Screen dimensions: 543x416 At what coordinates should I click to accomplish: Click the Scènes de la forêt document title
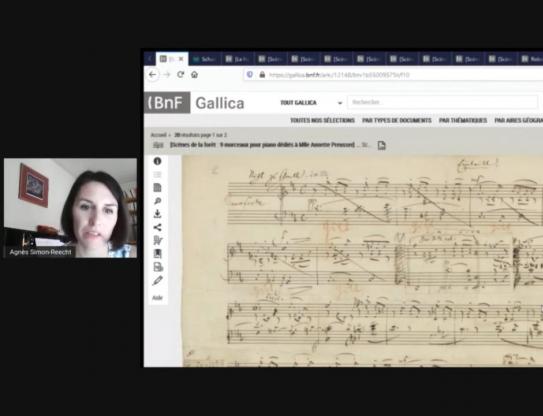262,145
